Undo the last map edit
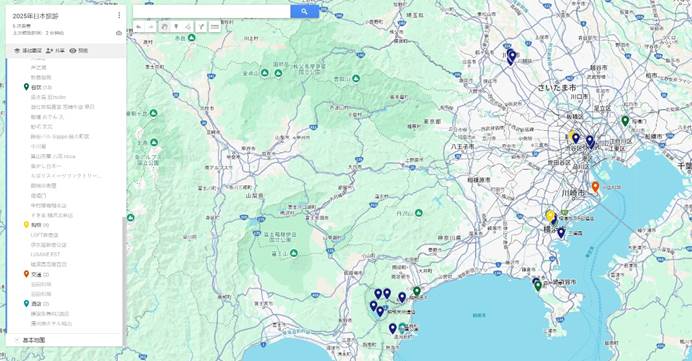Image resolution: width=692 pixels, height=361 pixels. pyautogui.click(x=139, y=27)
